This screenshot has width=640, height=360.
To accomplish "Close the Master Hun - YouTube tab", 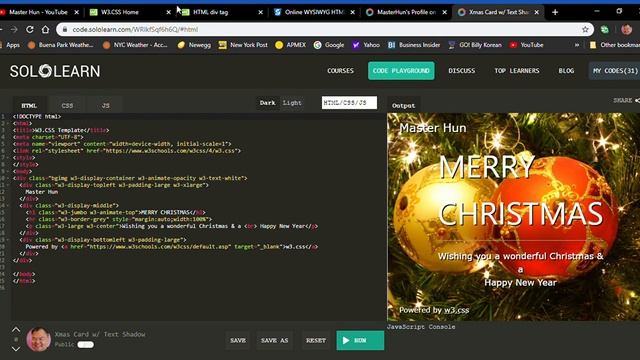I will (76, 12).
